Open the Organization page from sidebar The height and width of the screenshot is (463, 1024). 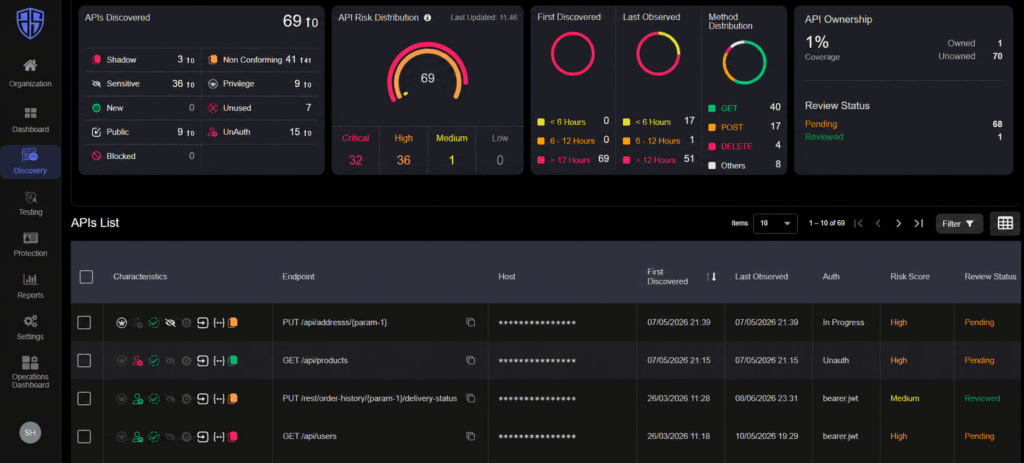click(x=30, y=72)
